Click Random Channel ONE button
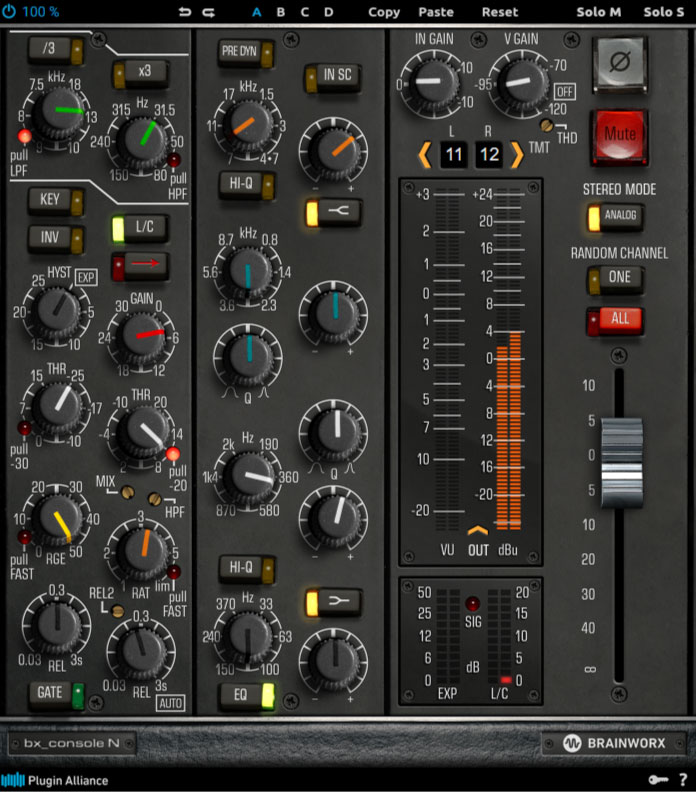 point(615,279)
